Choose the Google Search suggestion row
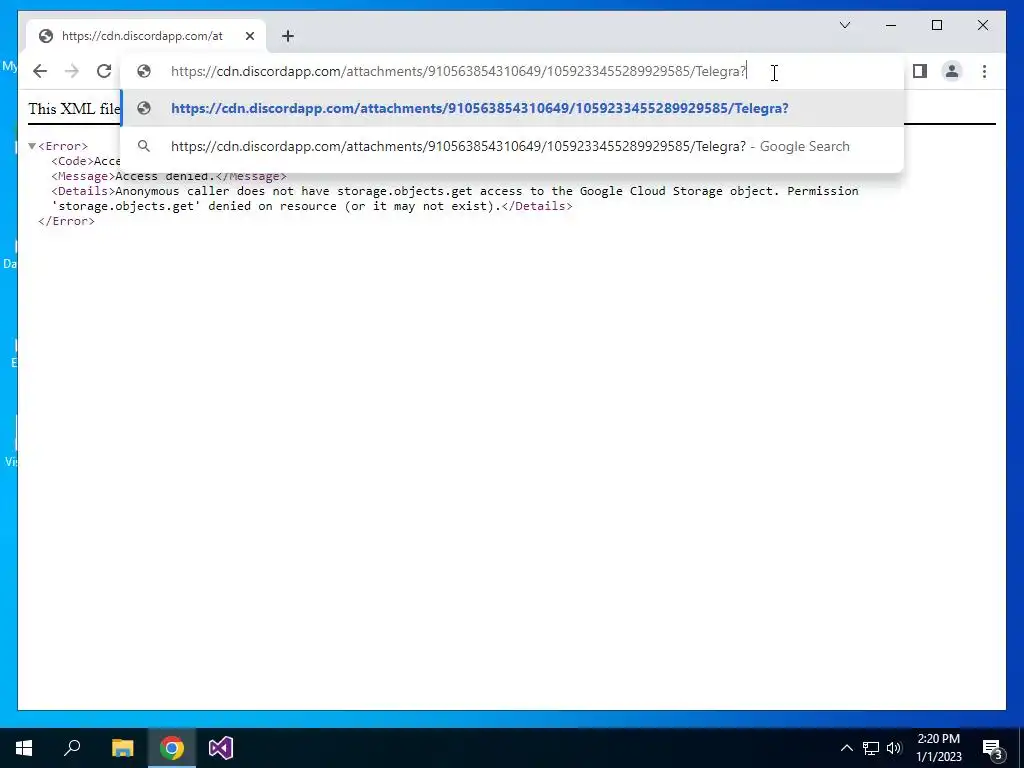Viewport: 1024px width, 768px height. 513,146
